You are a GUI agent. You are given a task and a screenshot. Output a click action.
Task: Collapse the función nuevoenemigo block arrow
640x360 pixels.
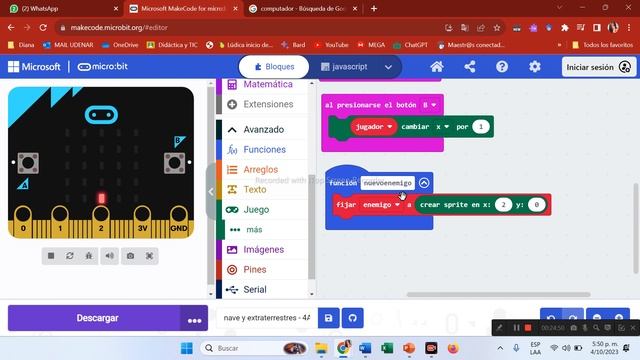(x=424, y=183)
